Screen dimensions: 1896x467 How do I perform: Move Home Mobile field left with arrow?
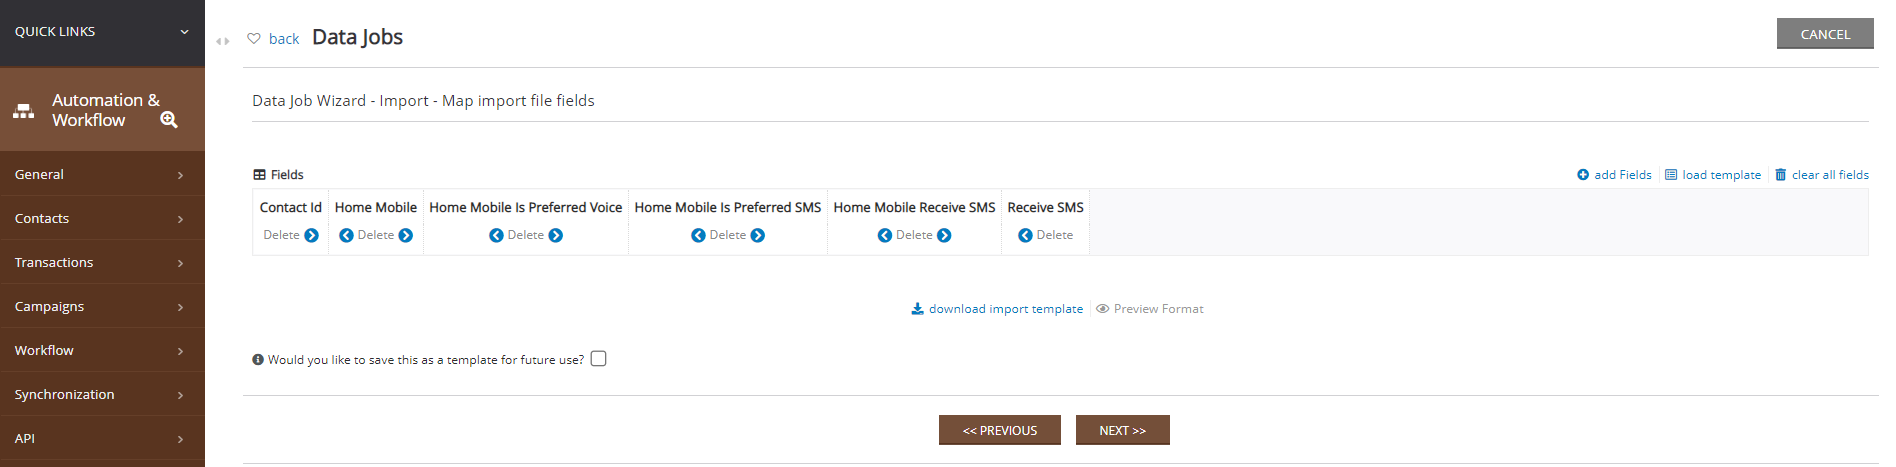tap(346, 235)
